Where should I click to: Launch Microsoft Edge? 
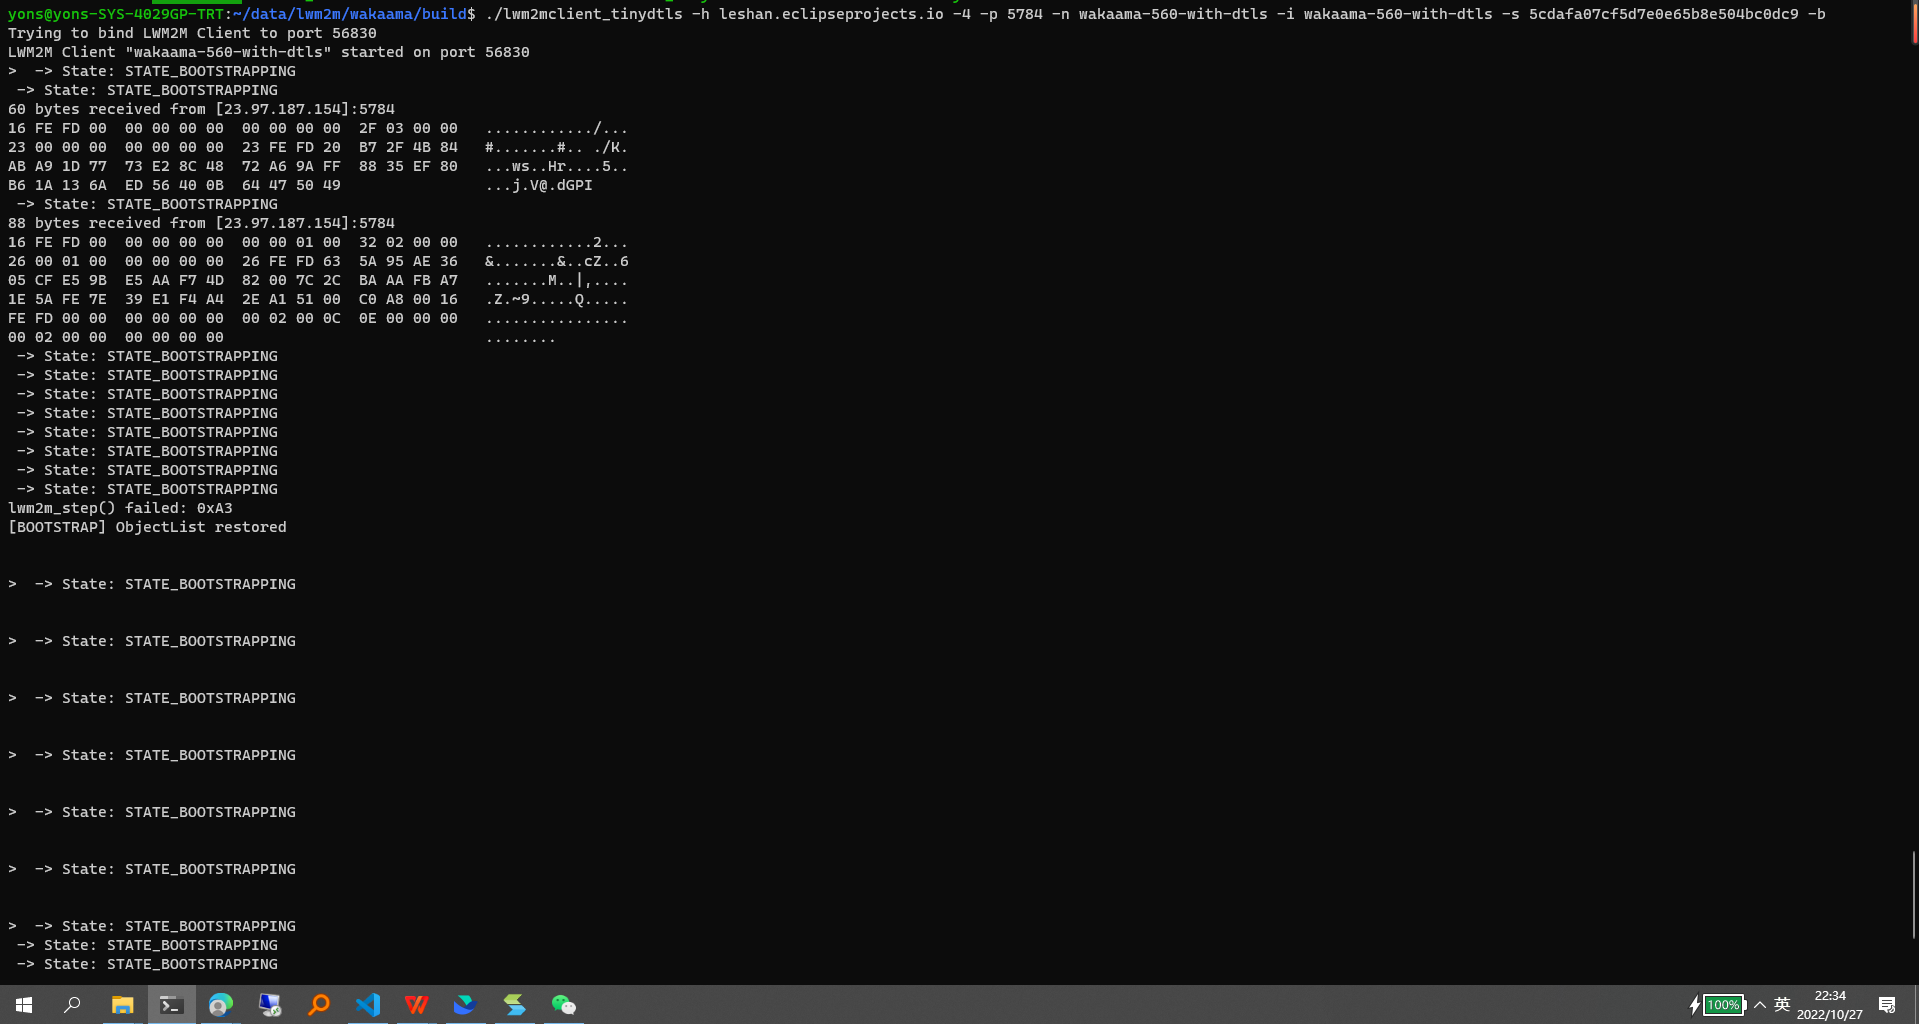pos(220,1005)
